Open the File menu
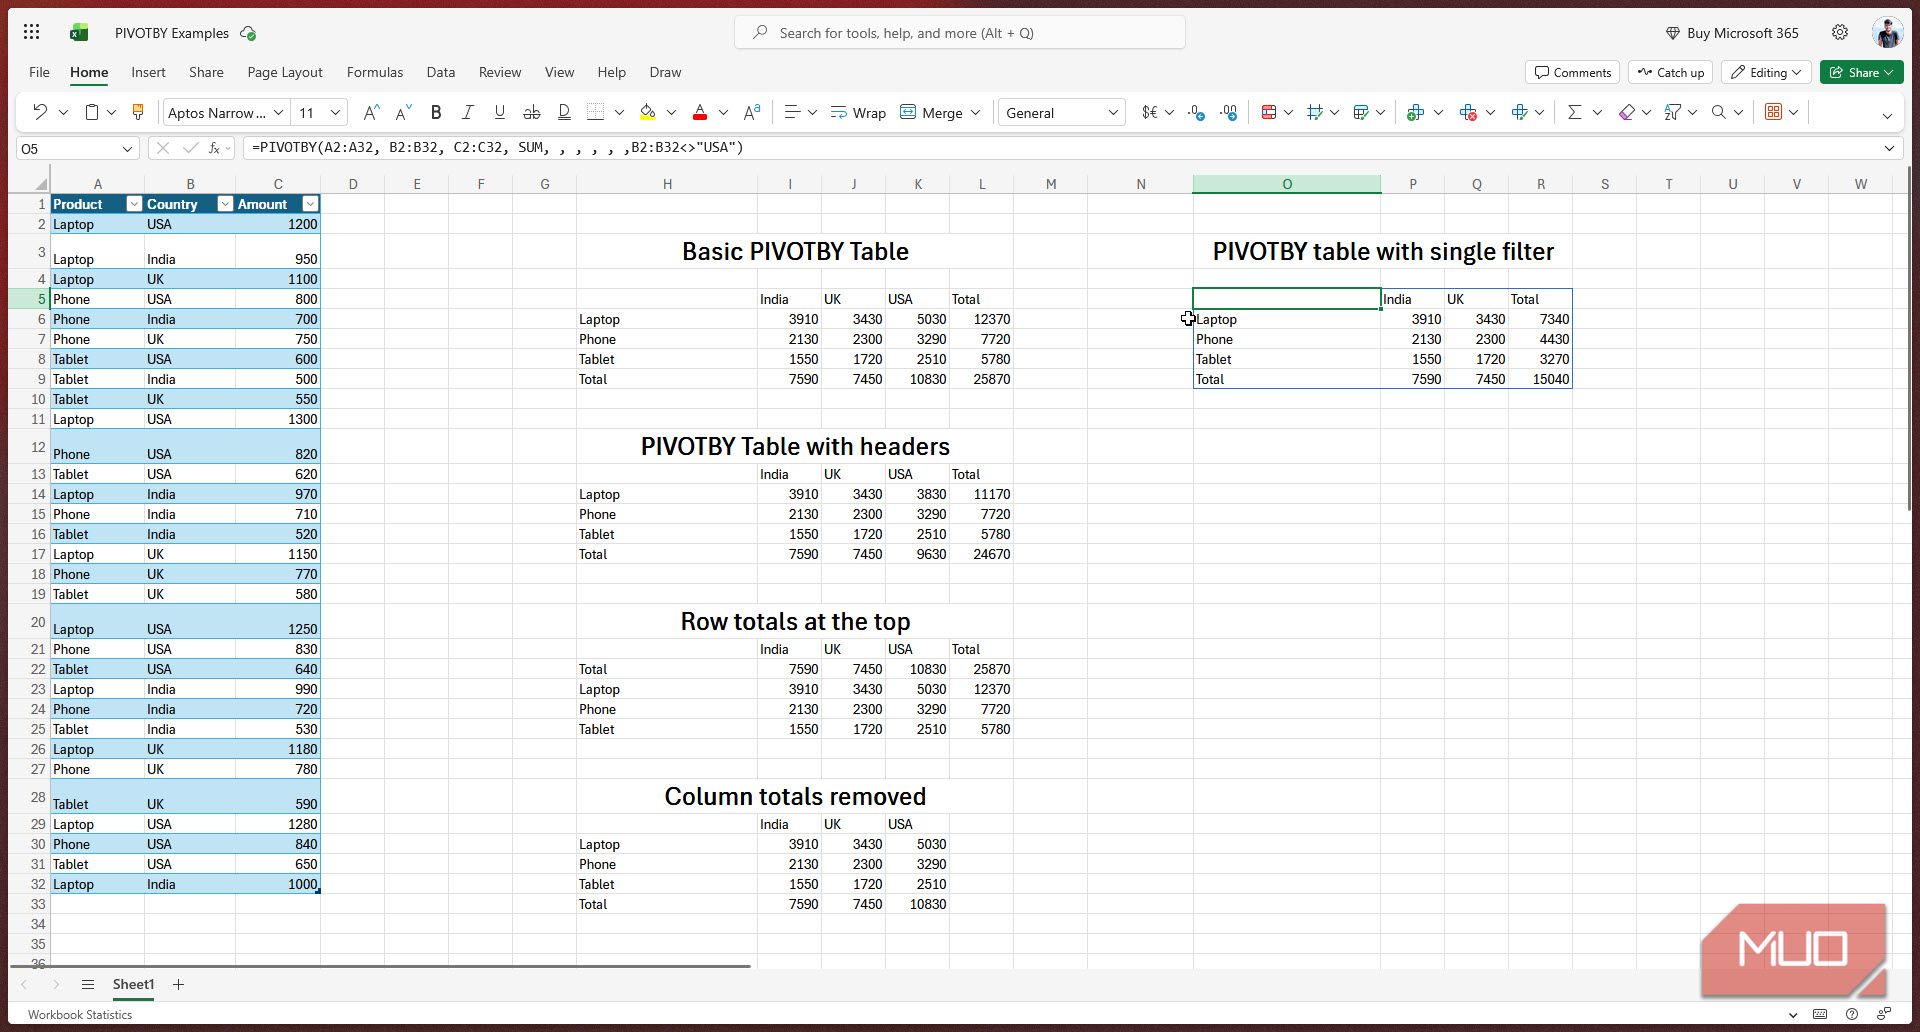The image size is (1920, 1032). (x=39, y=72)
